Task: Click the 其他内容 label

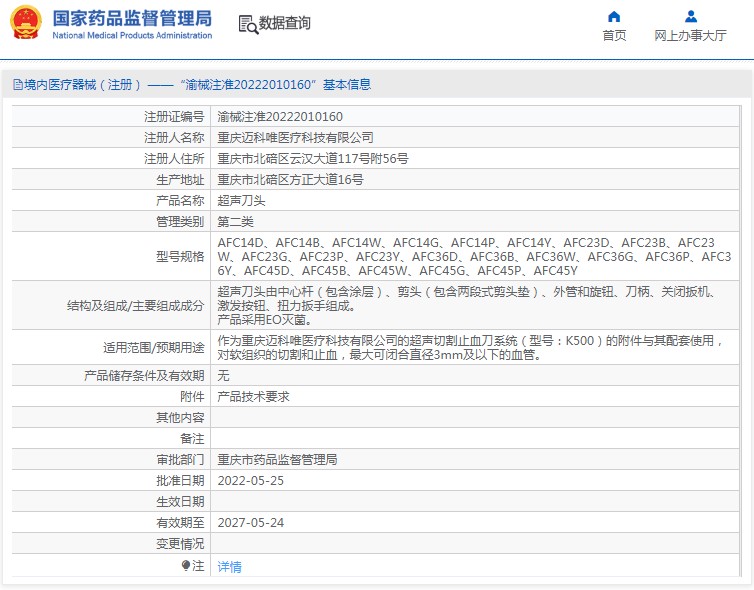Action: [x=180, y=418]
